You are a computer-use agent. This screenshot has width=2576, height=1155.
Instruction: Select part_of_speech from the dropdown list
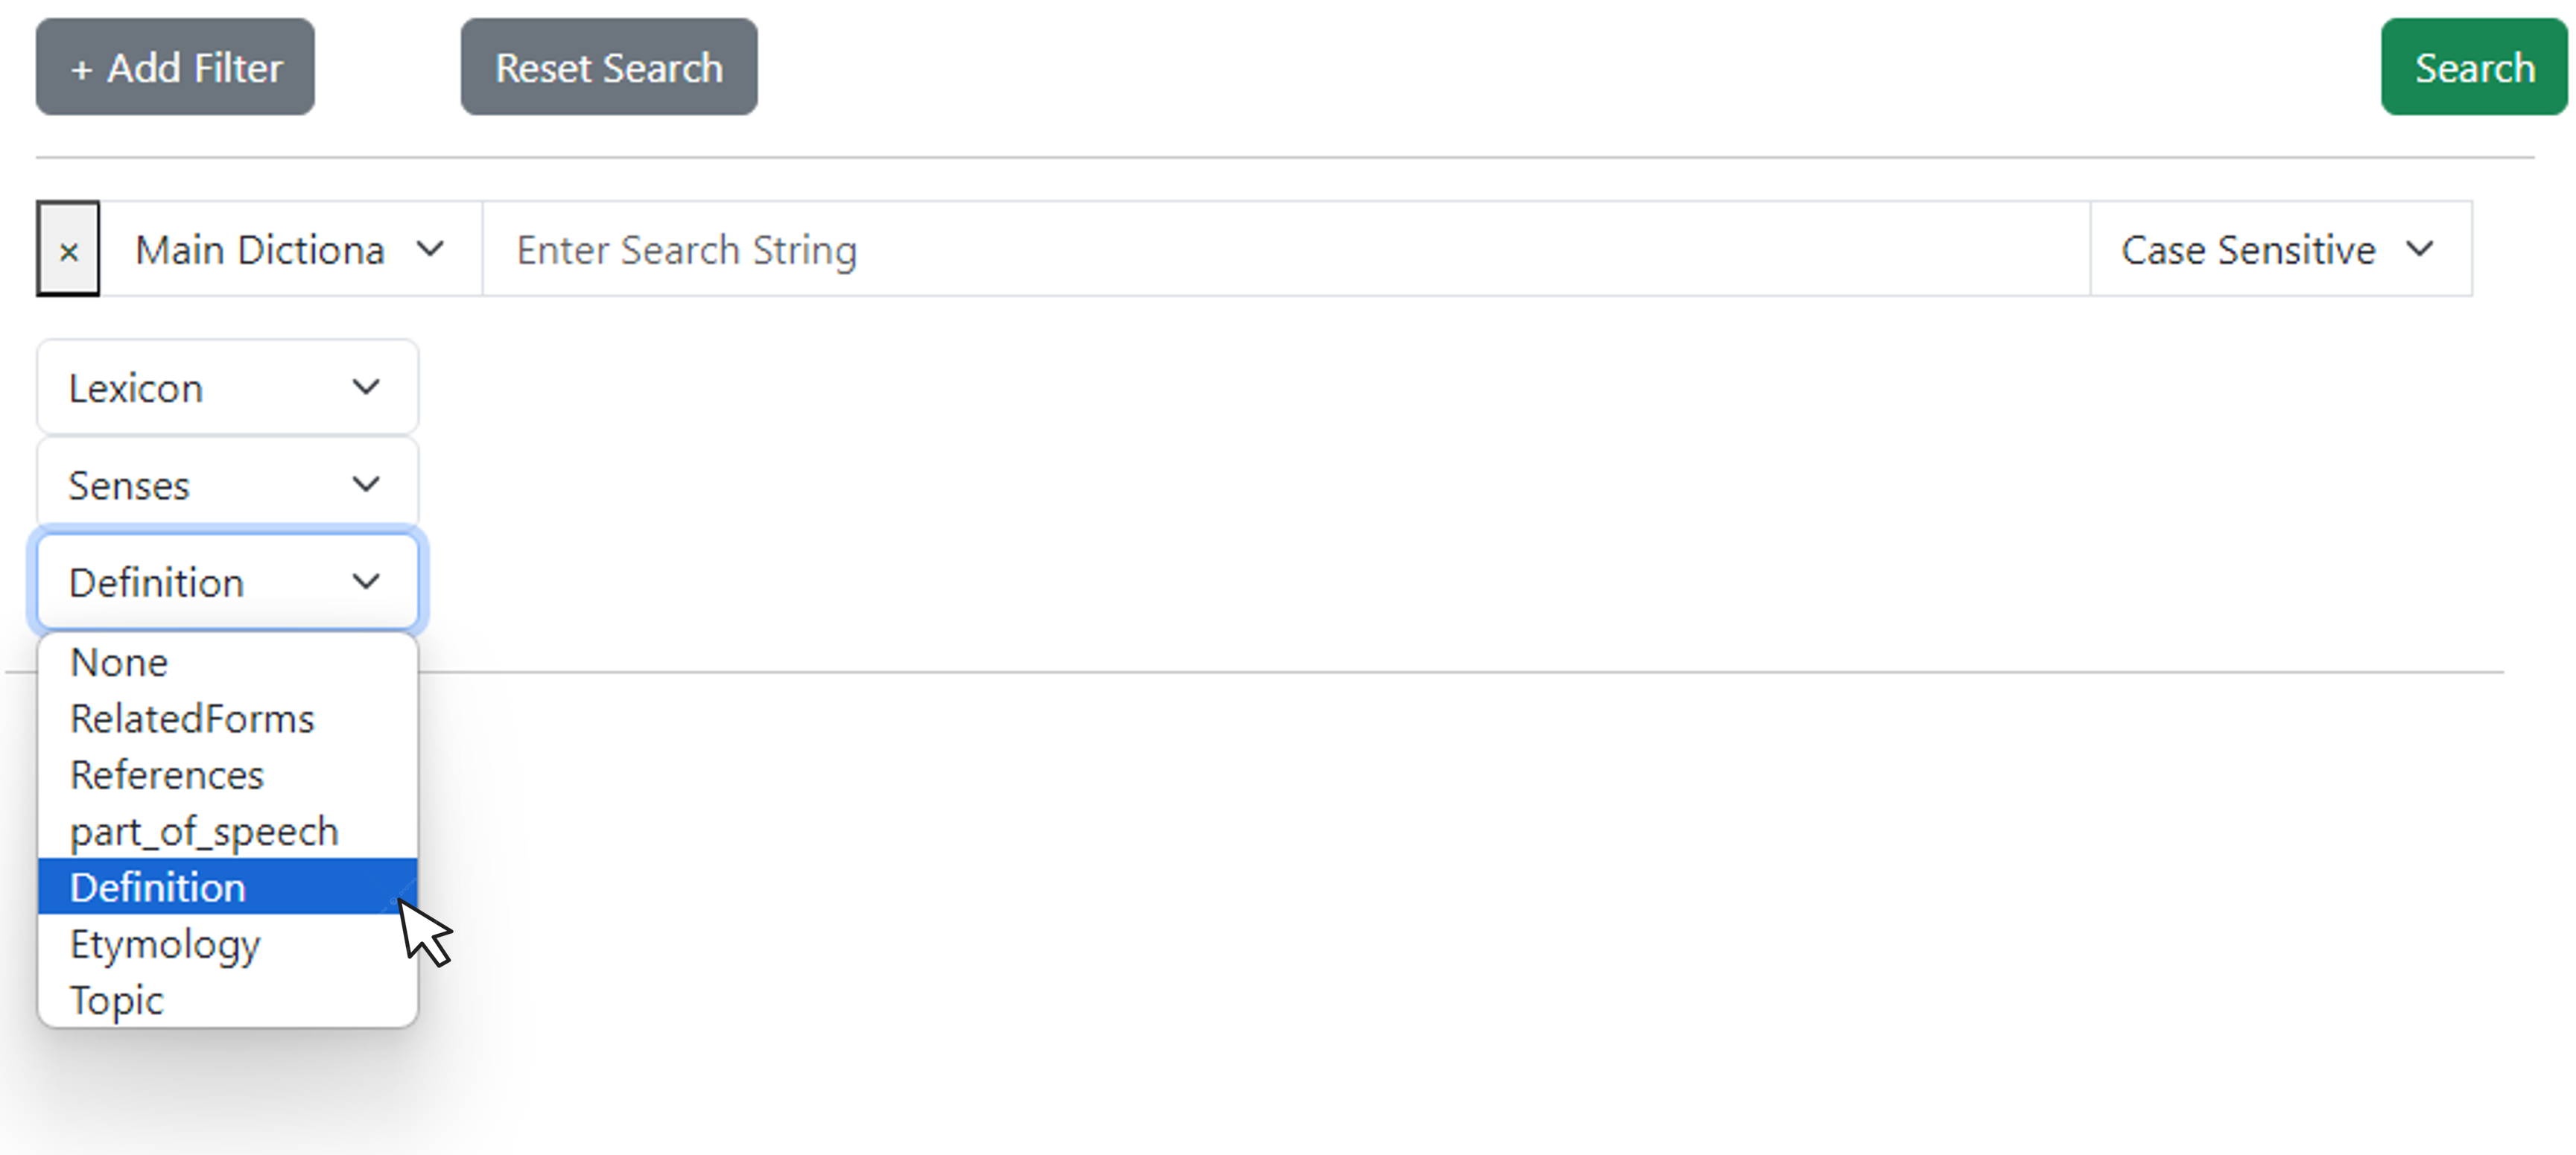coord(202,830)
